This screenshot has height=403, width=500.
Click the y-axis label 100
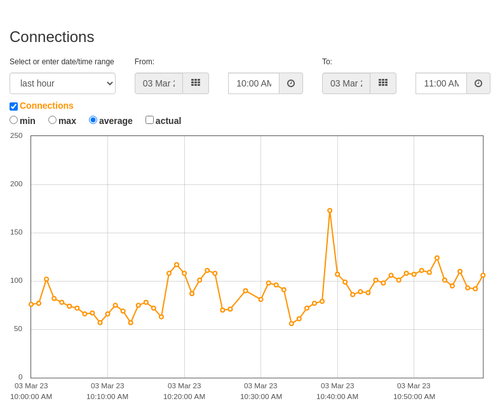16,281
